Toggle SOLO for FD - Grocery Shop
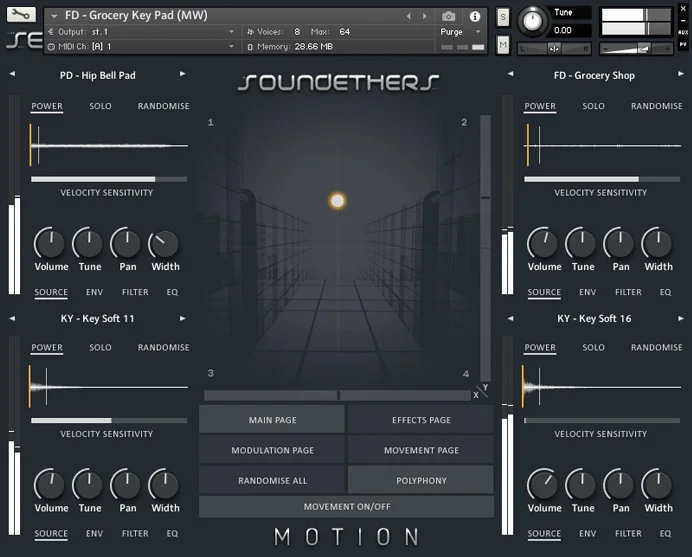This screenshot has width=692, height=557. click(593, 106)
